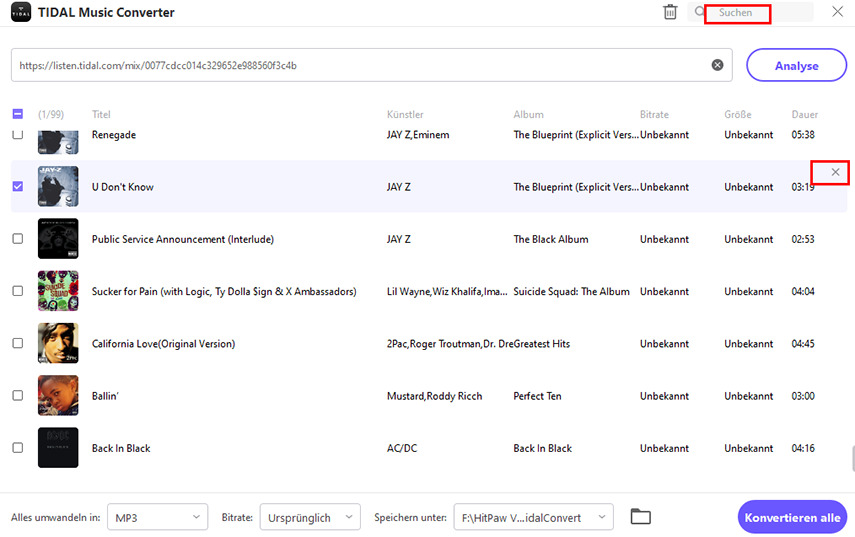The width and height of the screenshot is (855, 537).
Task: Open the MP3 format dropdown
Action: (158, 517)
